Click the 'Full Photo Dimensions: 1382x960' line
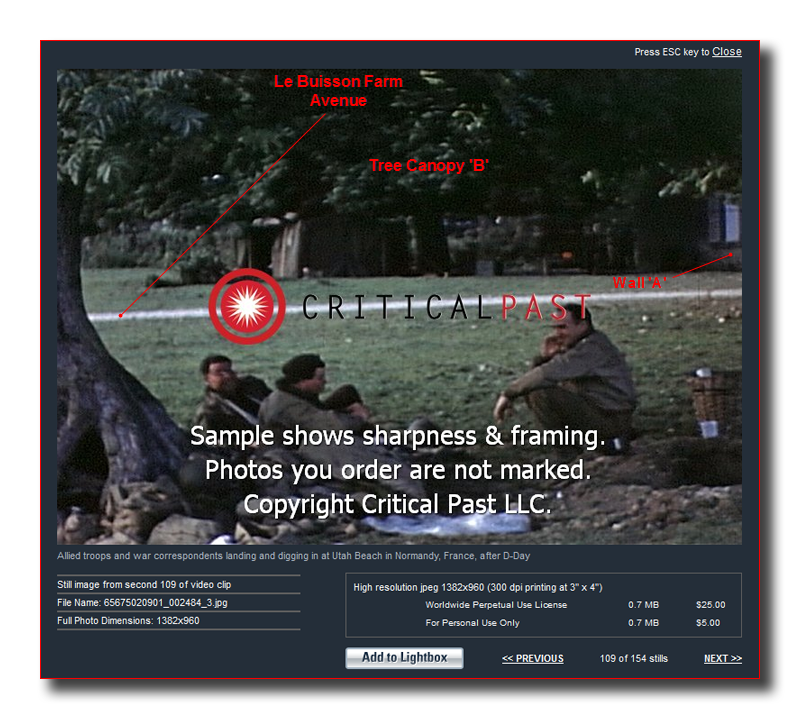Screen dimensions: 800x719 tap(128, 621)
